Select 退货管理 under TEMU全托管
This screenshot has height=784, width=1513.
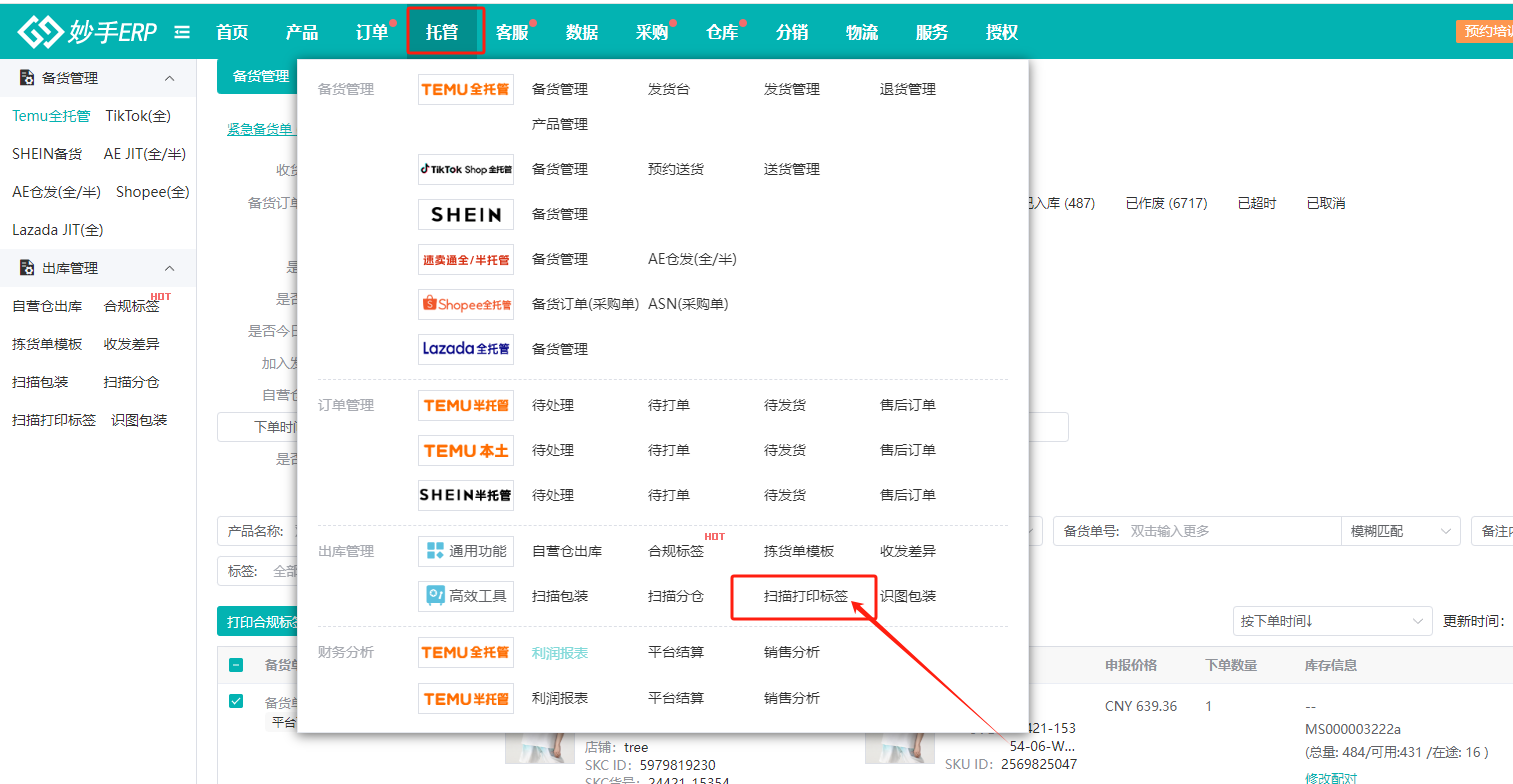(x=908, y=89)
